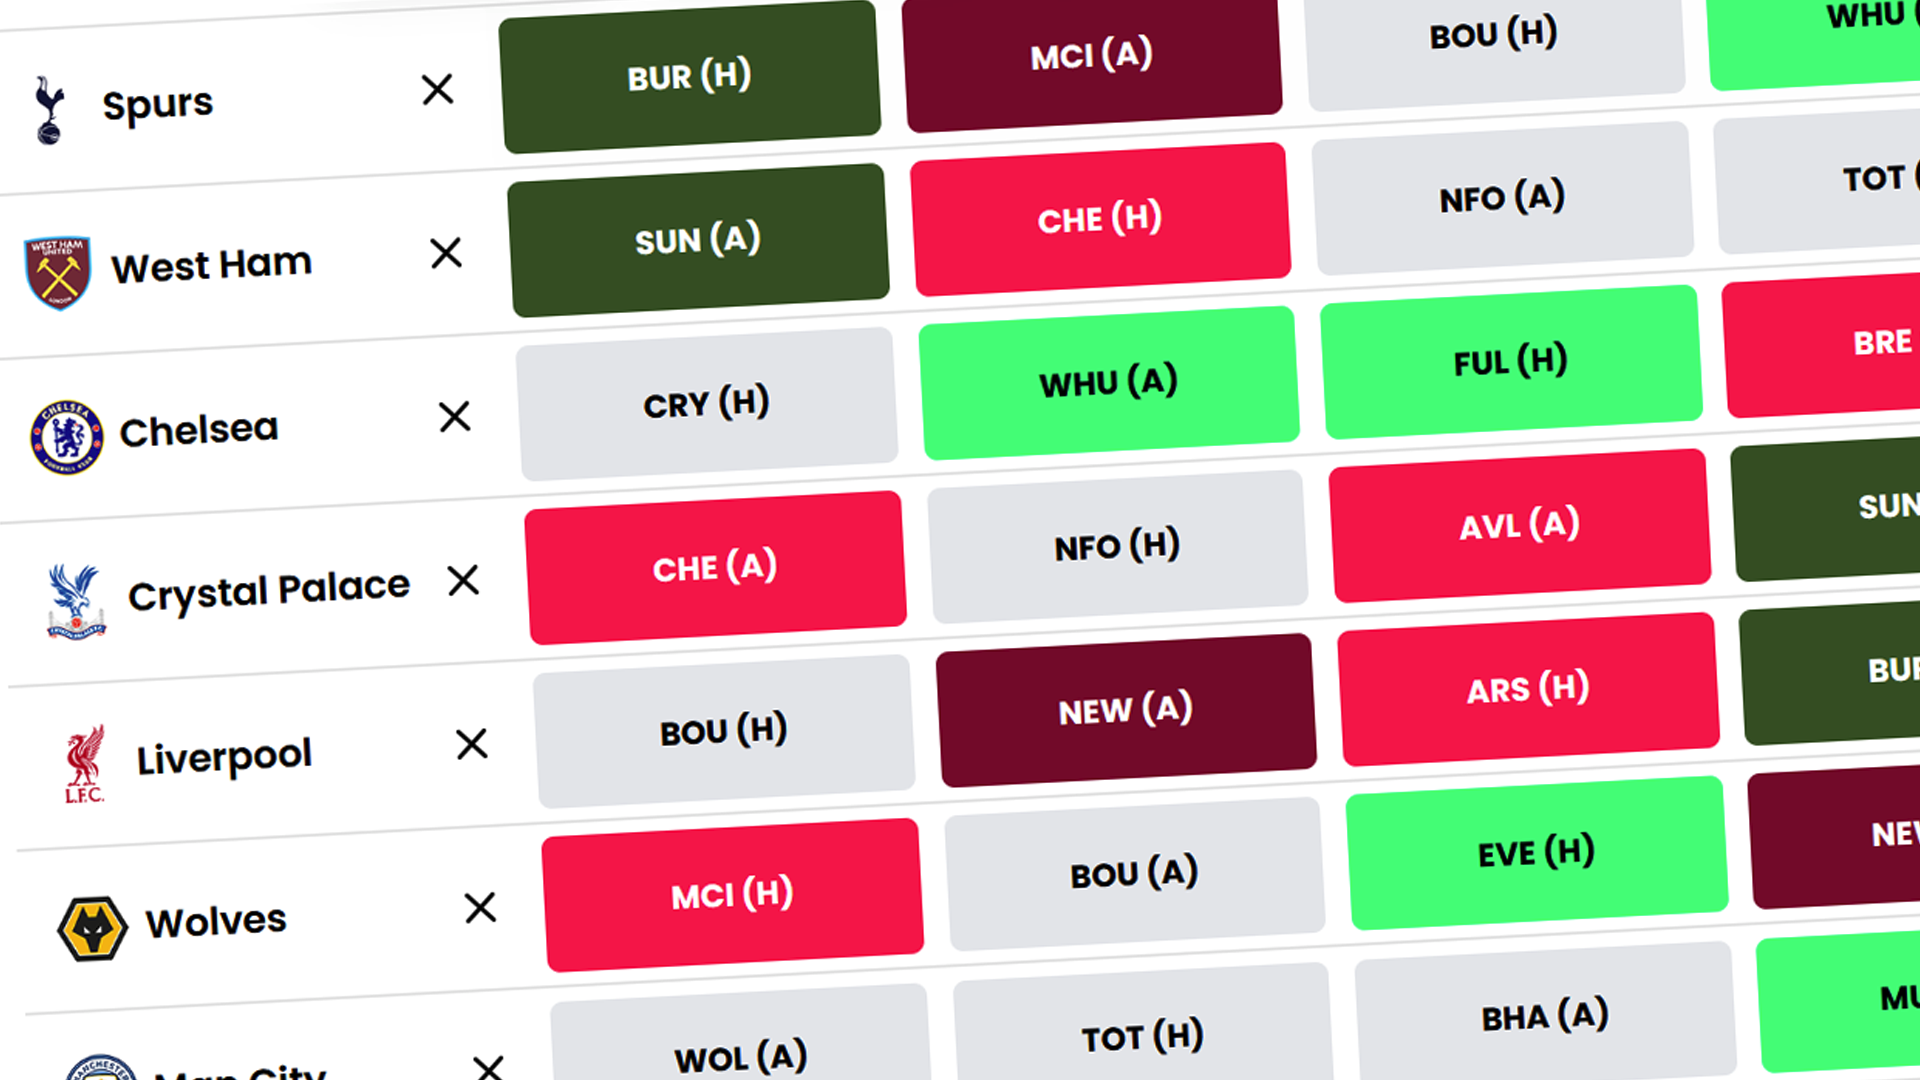Remove Spurs from the ticker

[x=437, y=90]
